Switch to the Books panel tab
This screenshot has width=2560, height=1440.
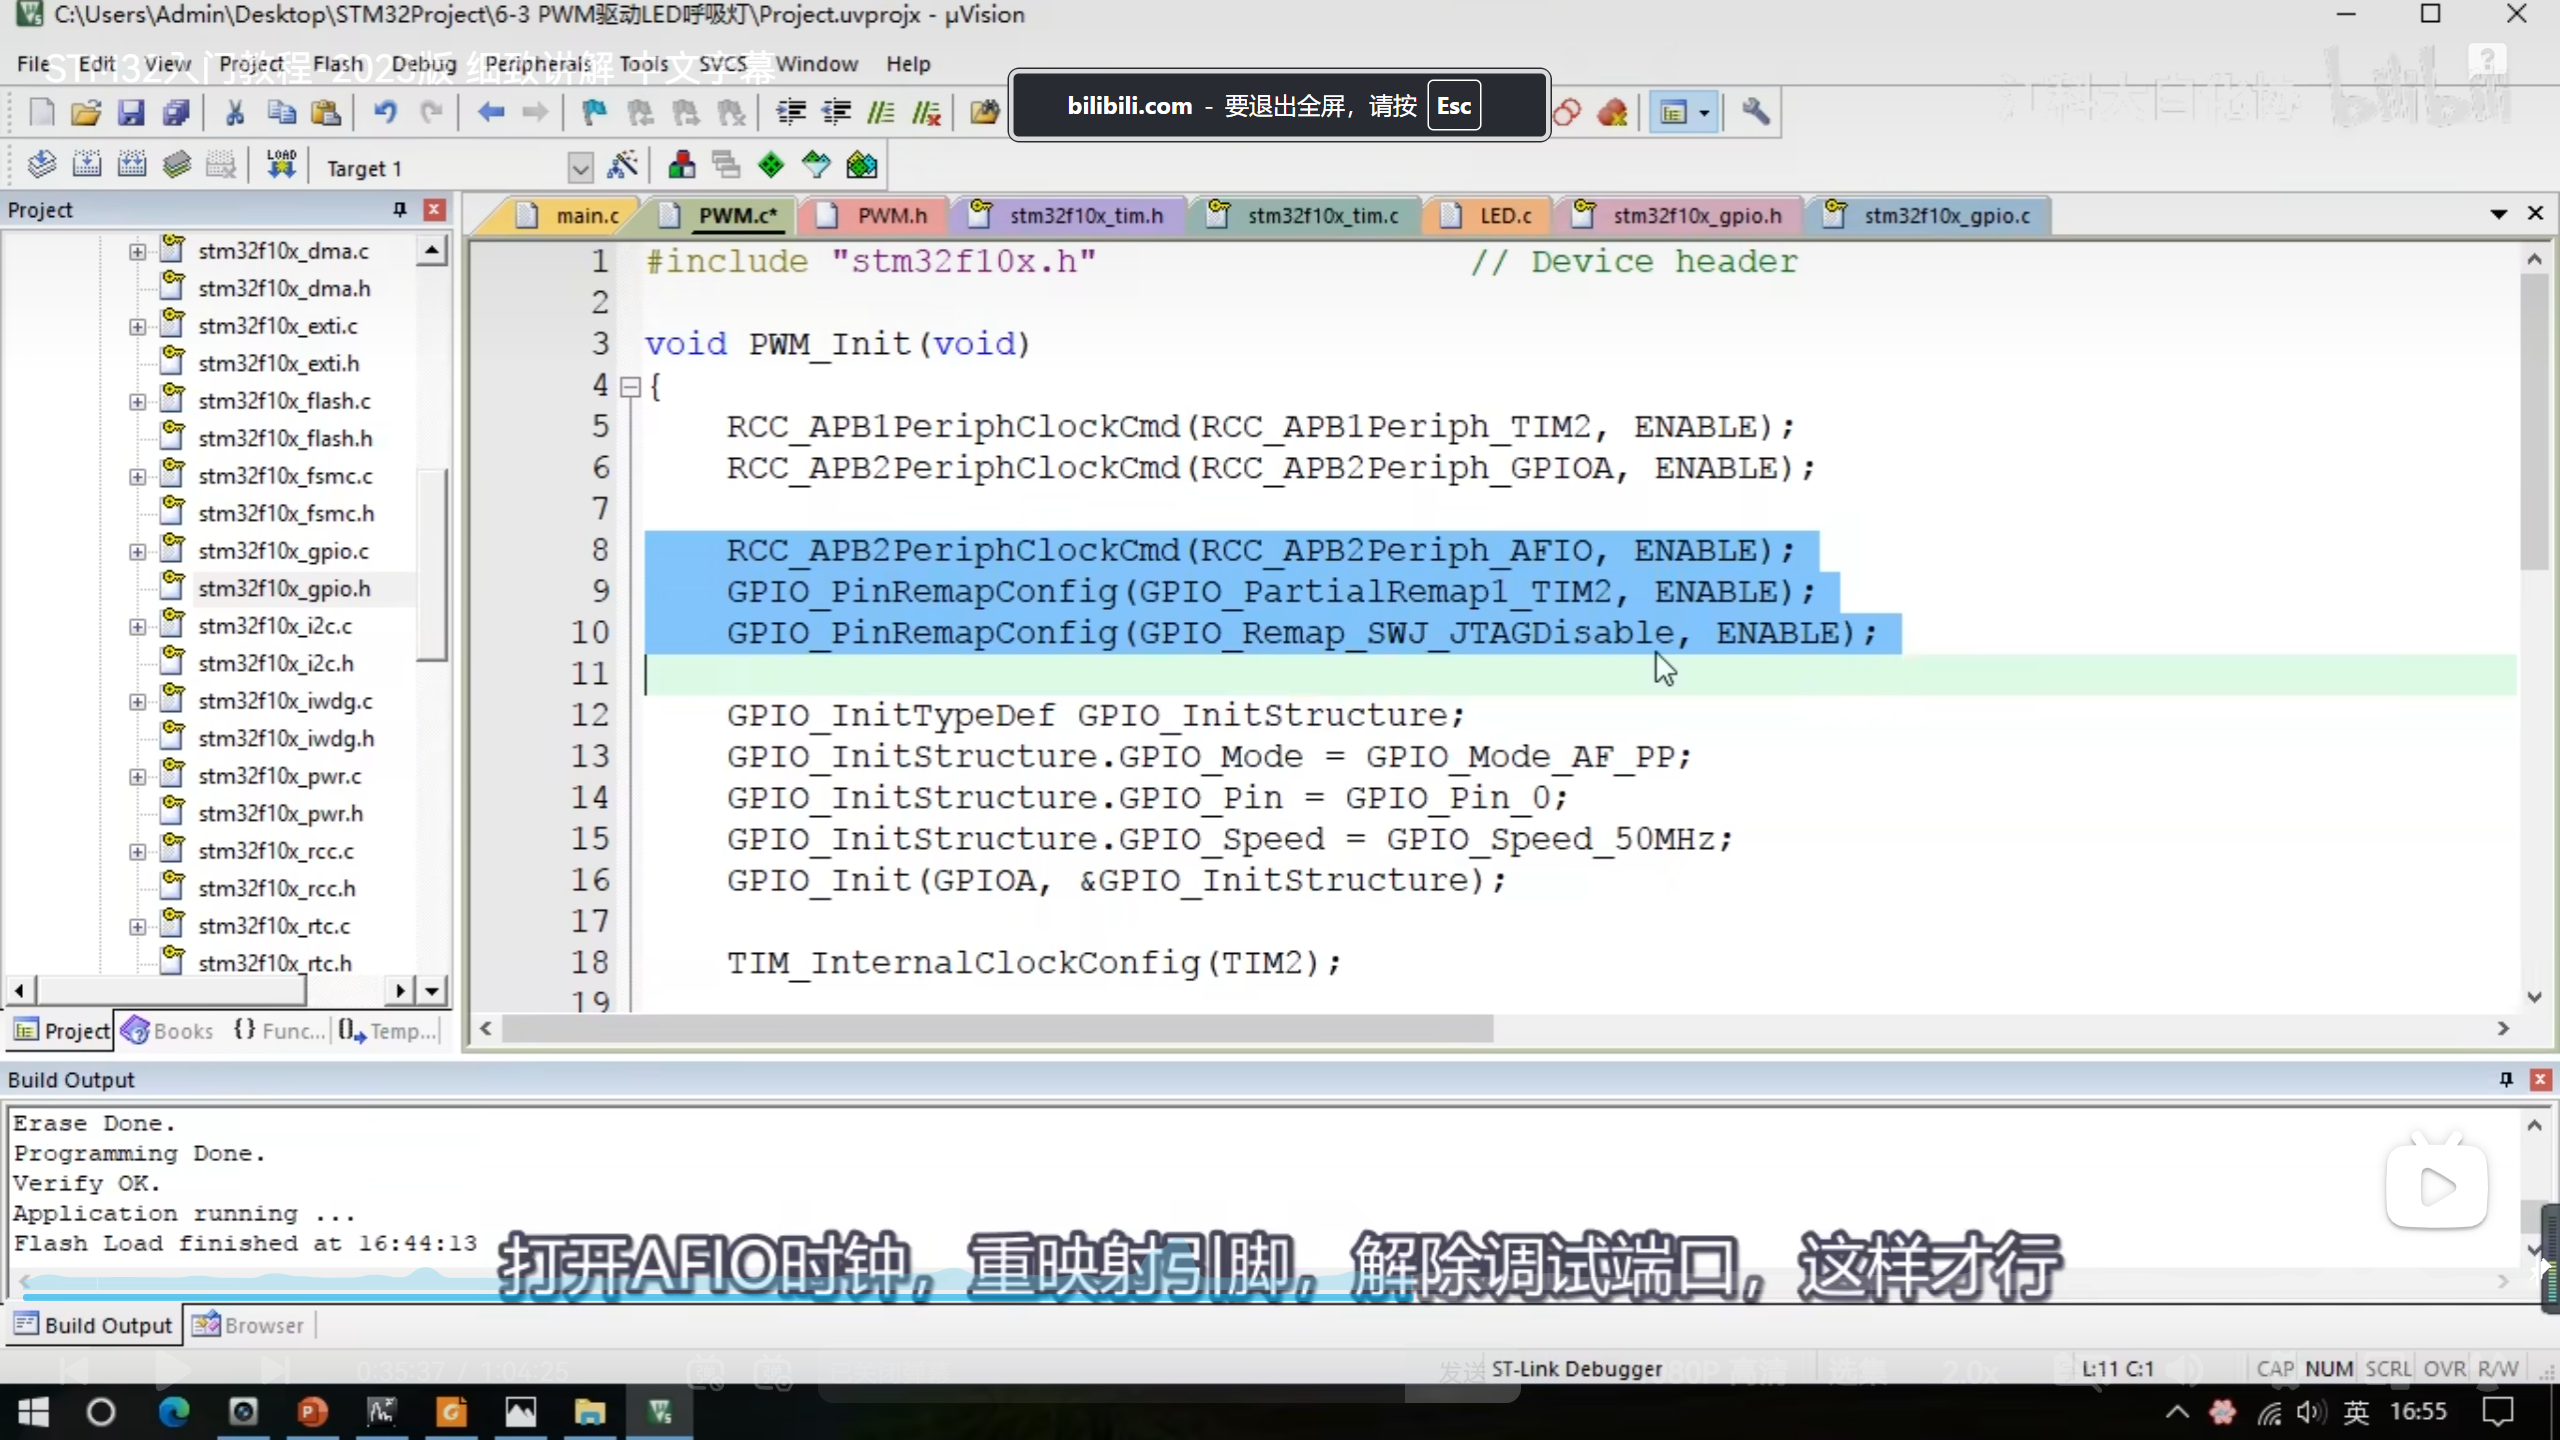coord(168,1030)
